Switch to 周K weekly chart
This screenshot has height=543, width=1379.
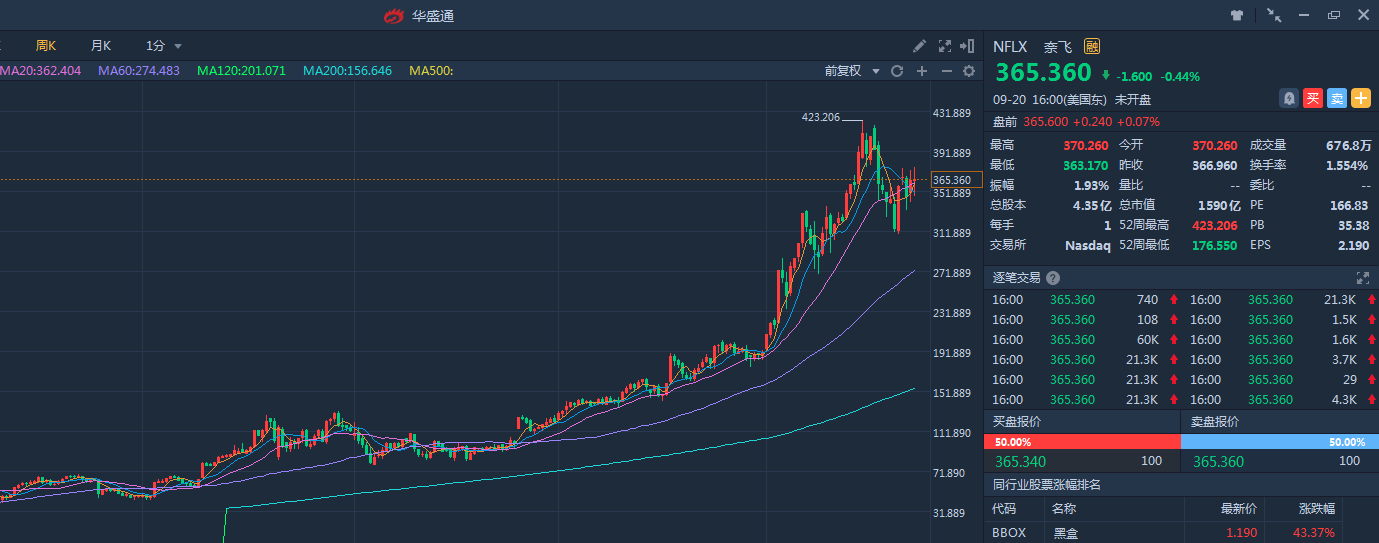point(46,46)
